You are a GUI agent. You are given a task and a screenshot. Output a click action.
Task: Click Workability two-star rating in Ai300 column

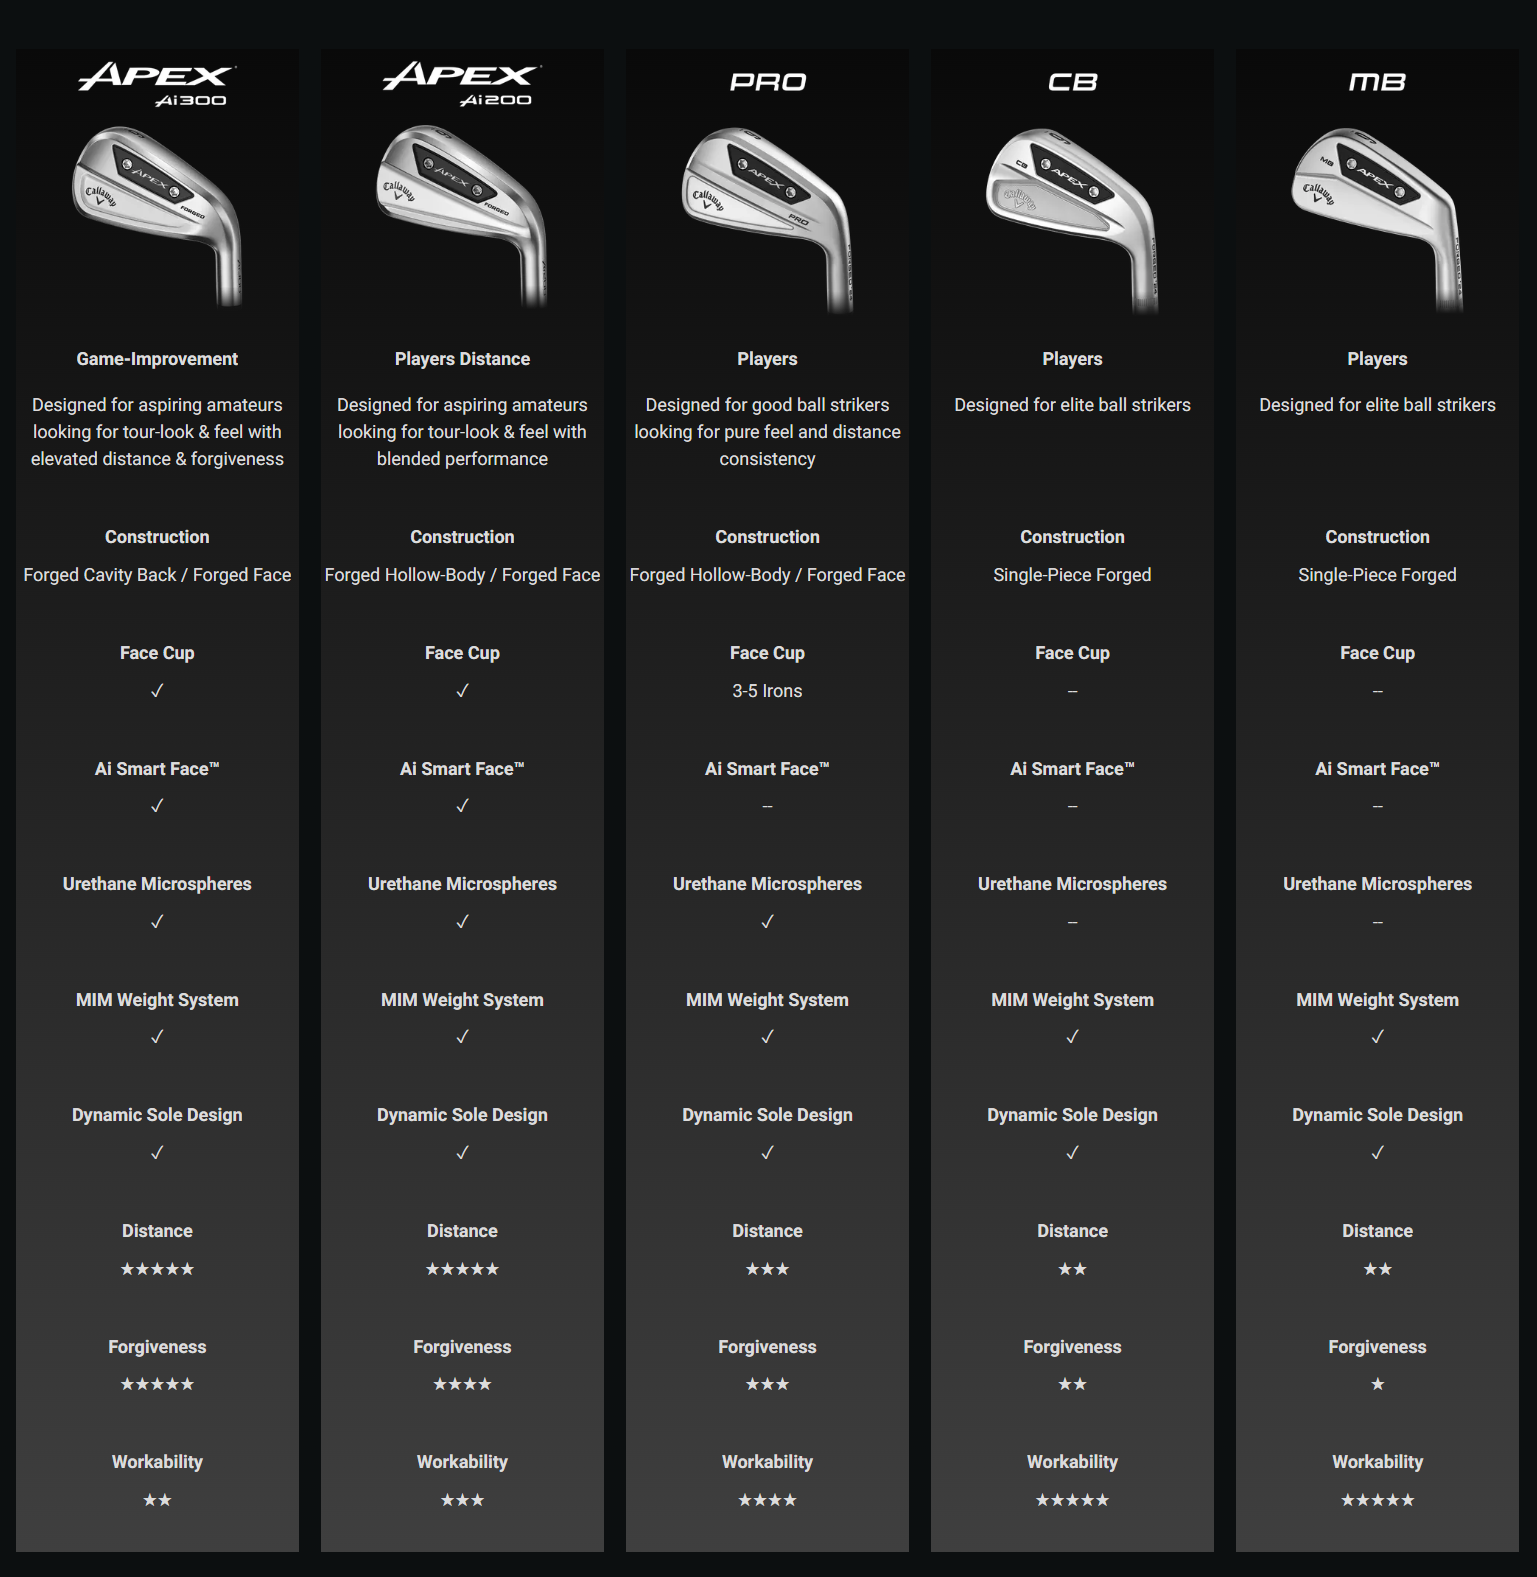157,1500
